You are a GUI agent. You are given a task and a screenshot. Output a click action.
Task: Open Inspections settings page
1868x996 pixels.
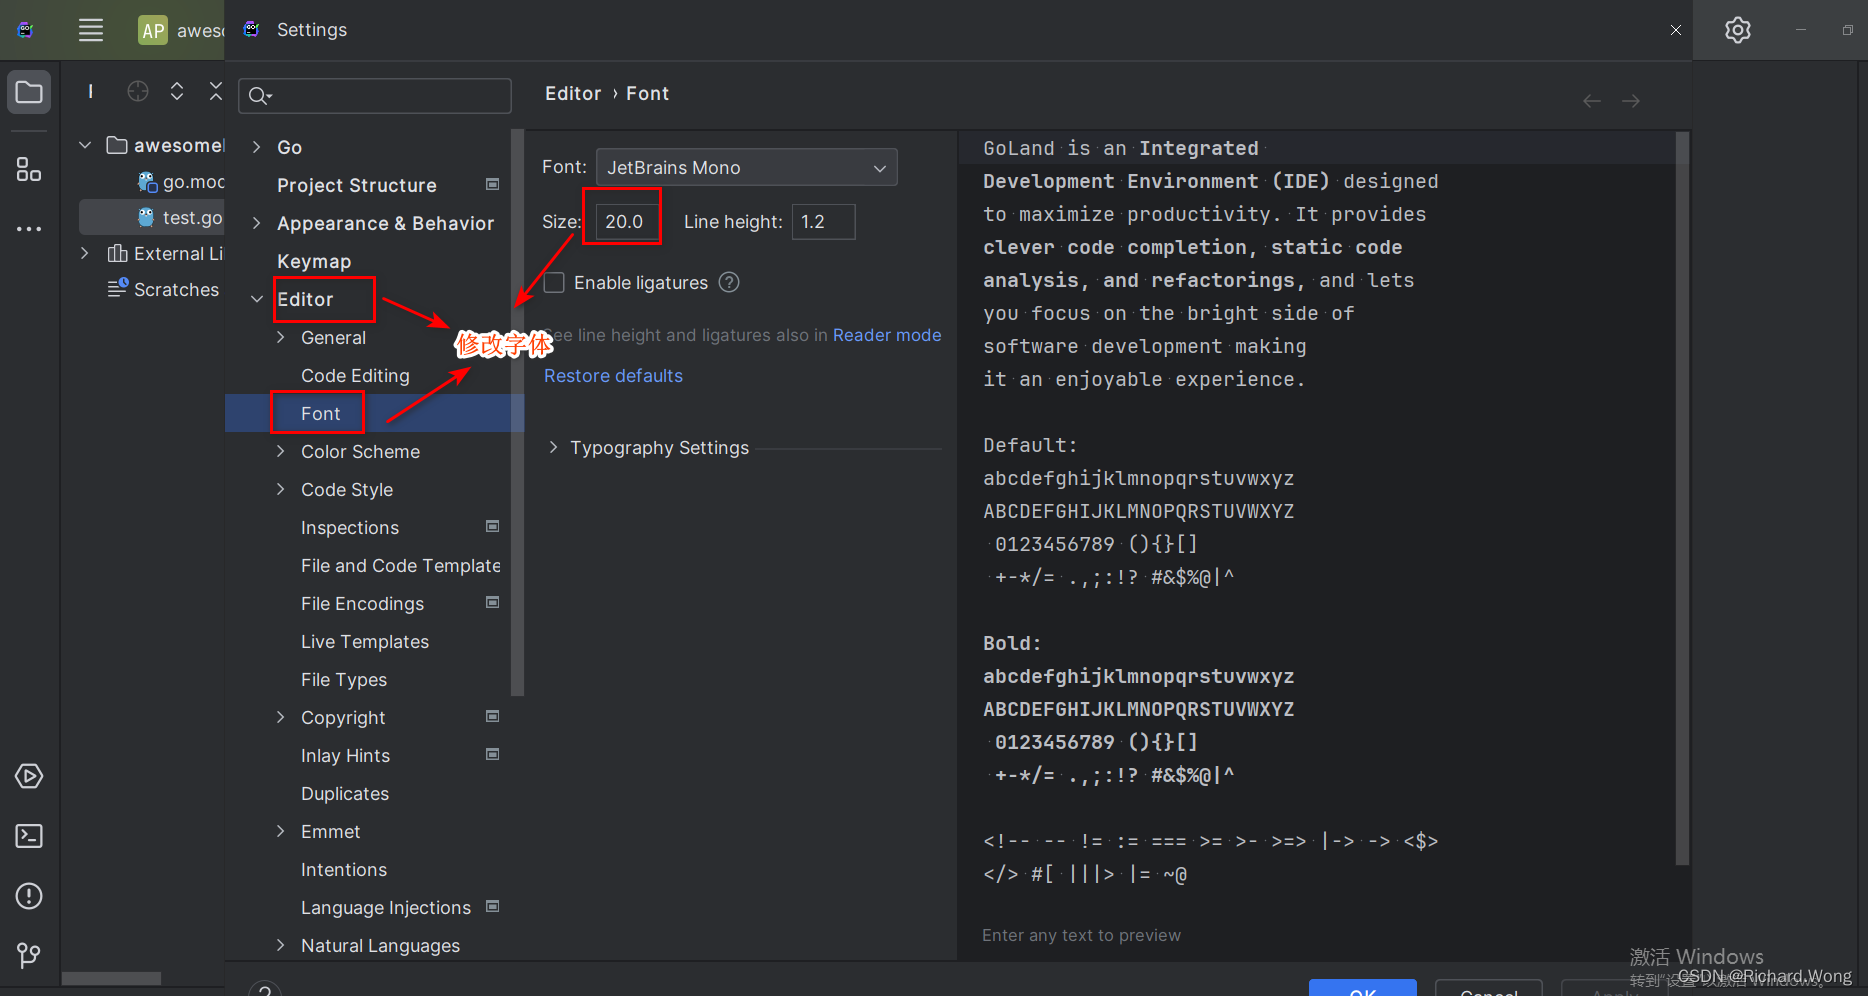[x=350, y=527]
